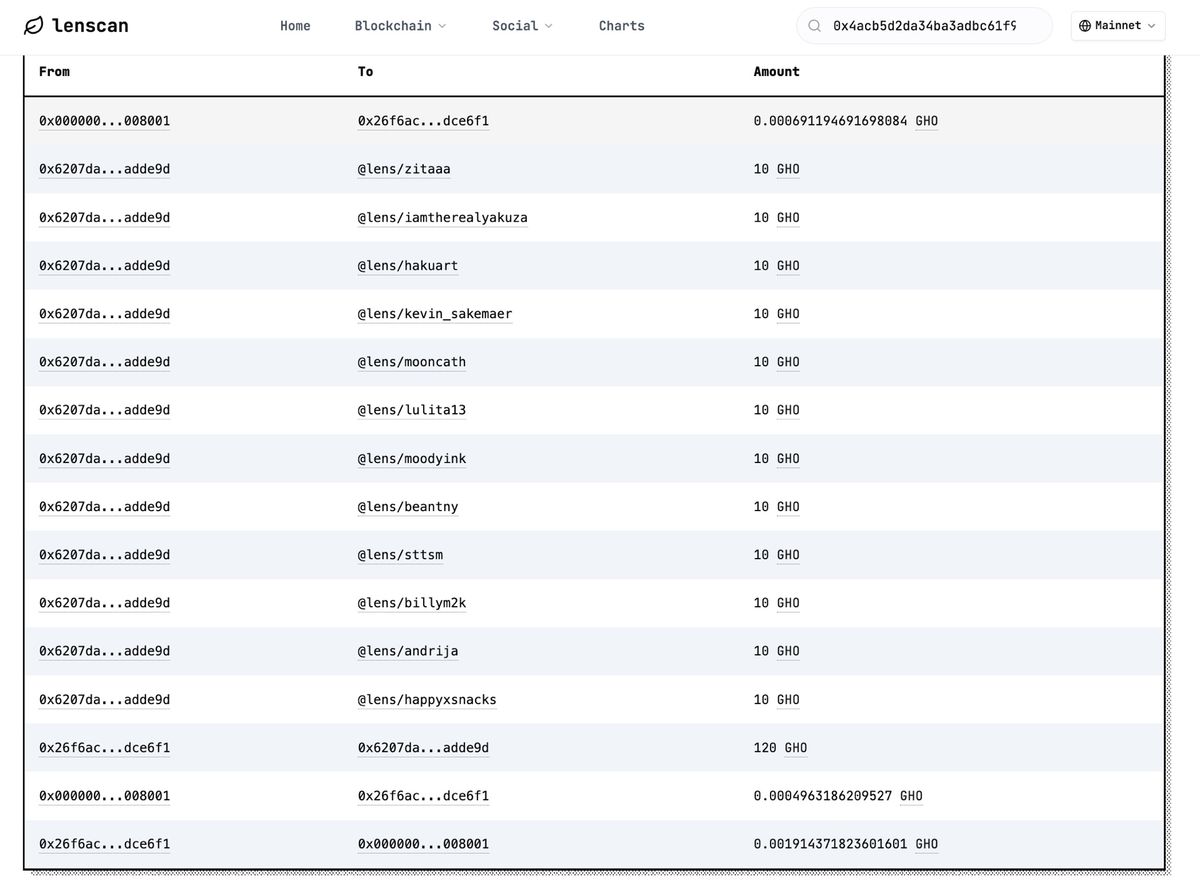This screenshot has height=886, width=1200.
Task: Go to the Home page
Action: coord(295,26)
